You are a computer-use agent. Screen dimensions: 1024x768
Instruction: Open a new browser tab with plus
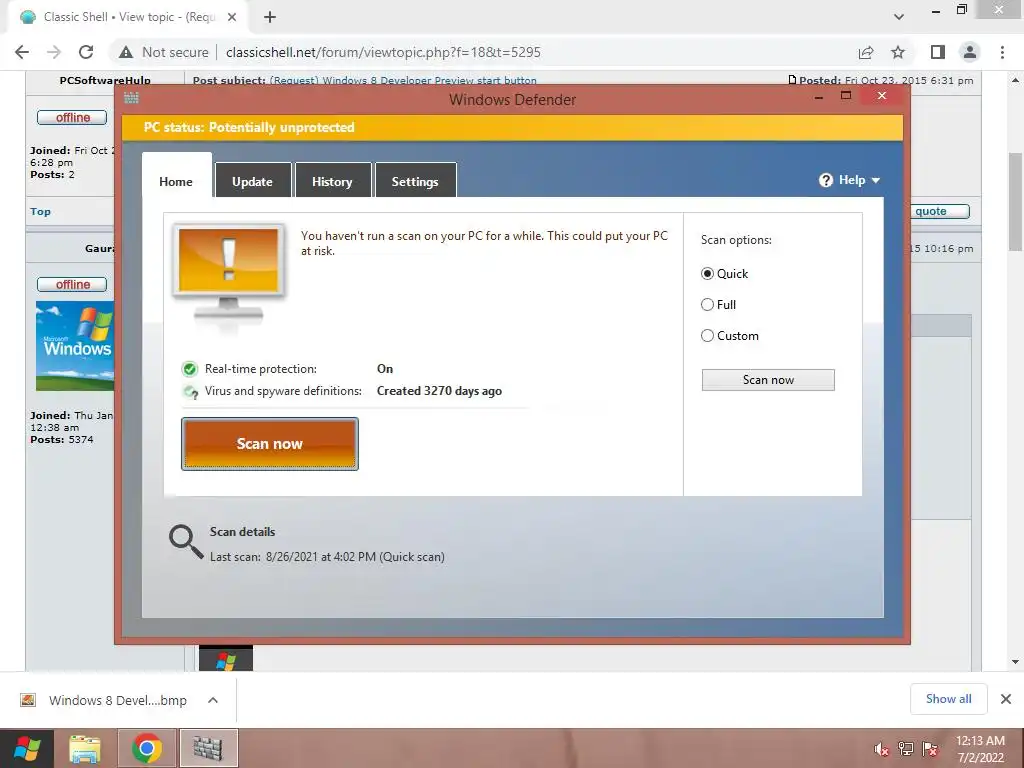(x=270, y=18)
